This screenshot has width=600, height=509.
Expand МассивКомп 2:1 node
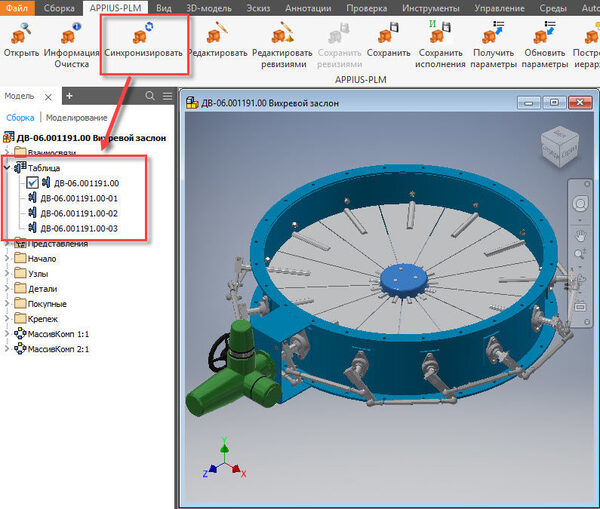[7, 349]
